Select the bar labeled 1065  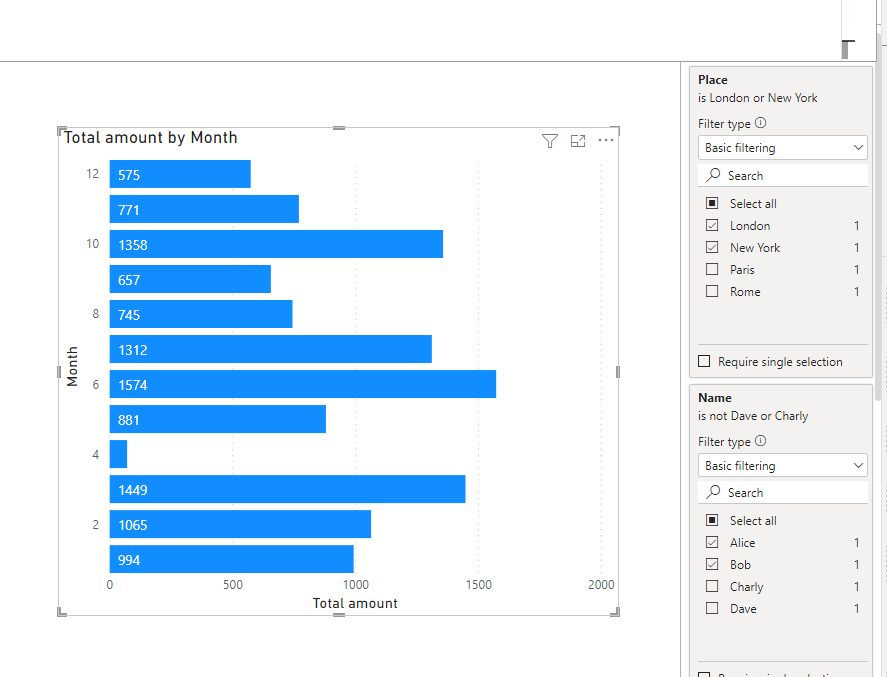coord(240,524)
